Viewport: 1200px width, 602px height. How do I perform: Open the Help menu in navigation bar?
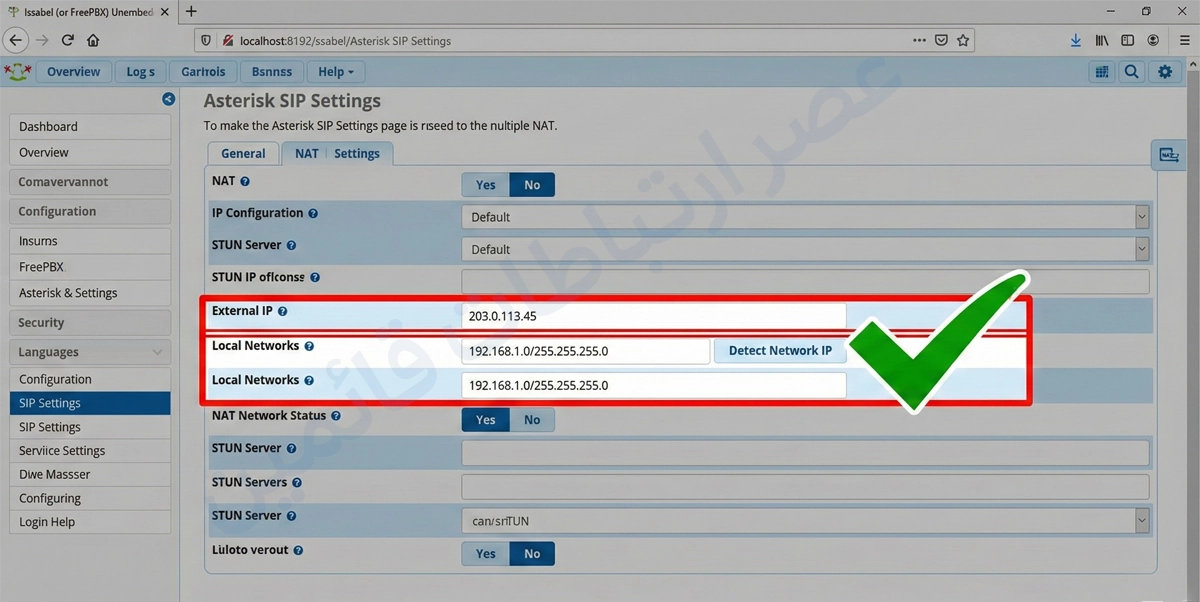pos(335,72)
